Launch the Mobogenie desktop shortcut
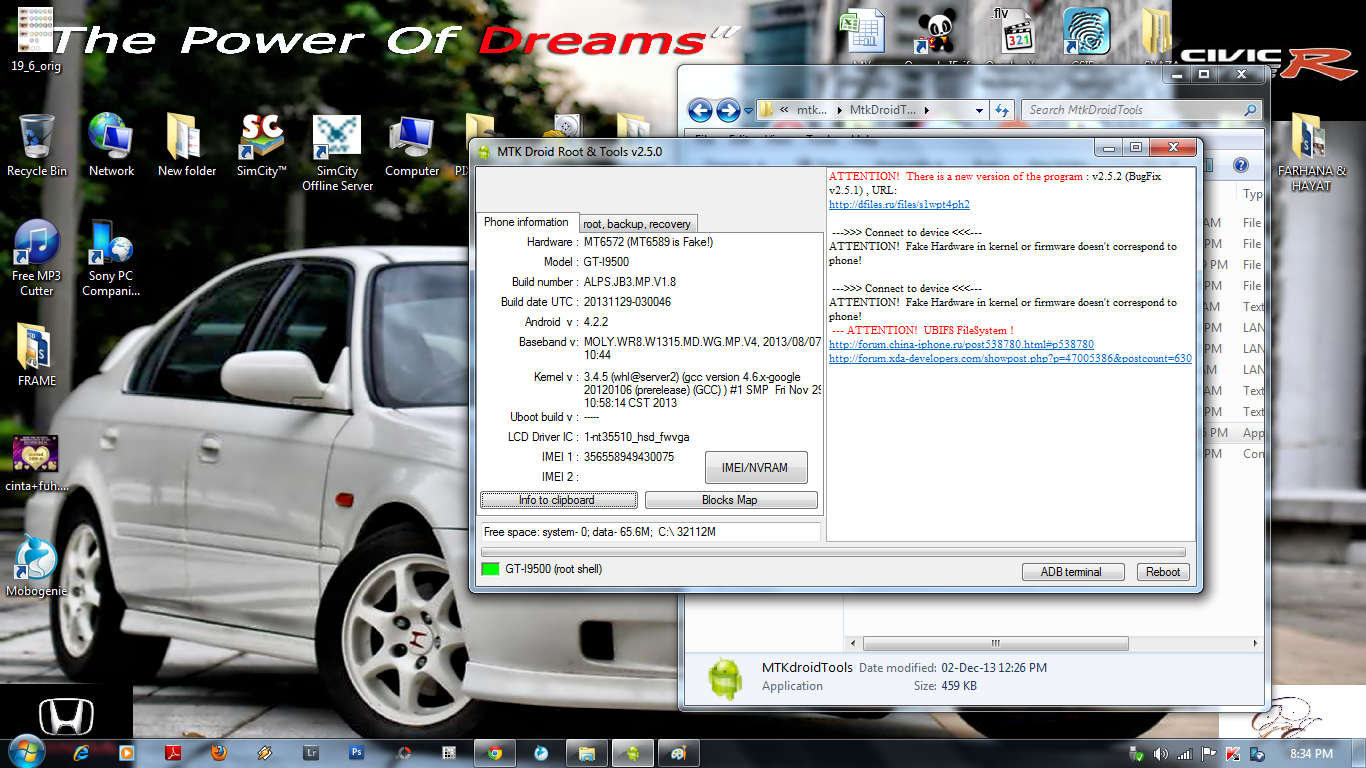The width and height of the screenshot is (1366, 768). pyautogui.click(x=37, y=565)
